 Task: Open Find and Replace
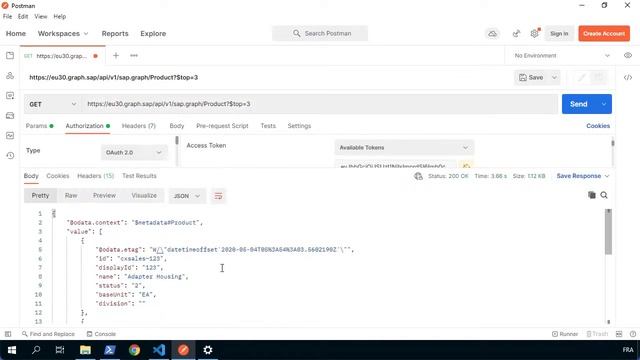coord(48,334)
